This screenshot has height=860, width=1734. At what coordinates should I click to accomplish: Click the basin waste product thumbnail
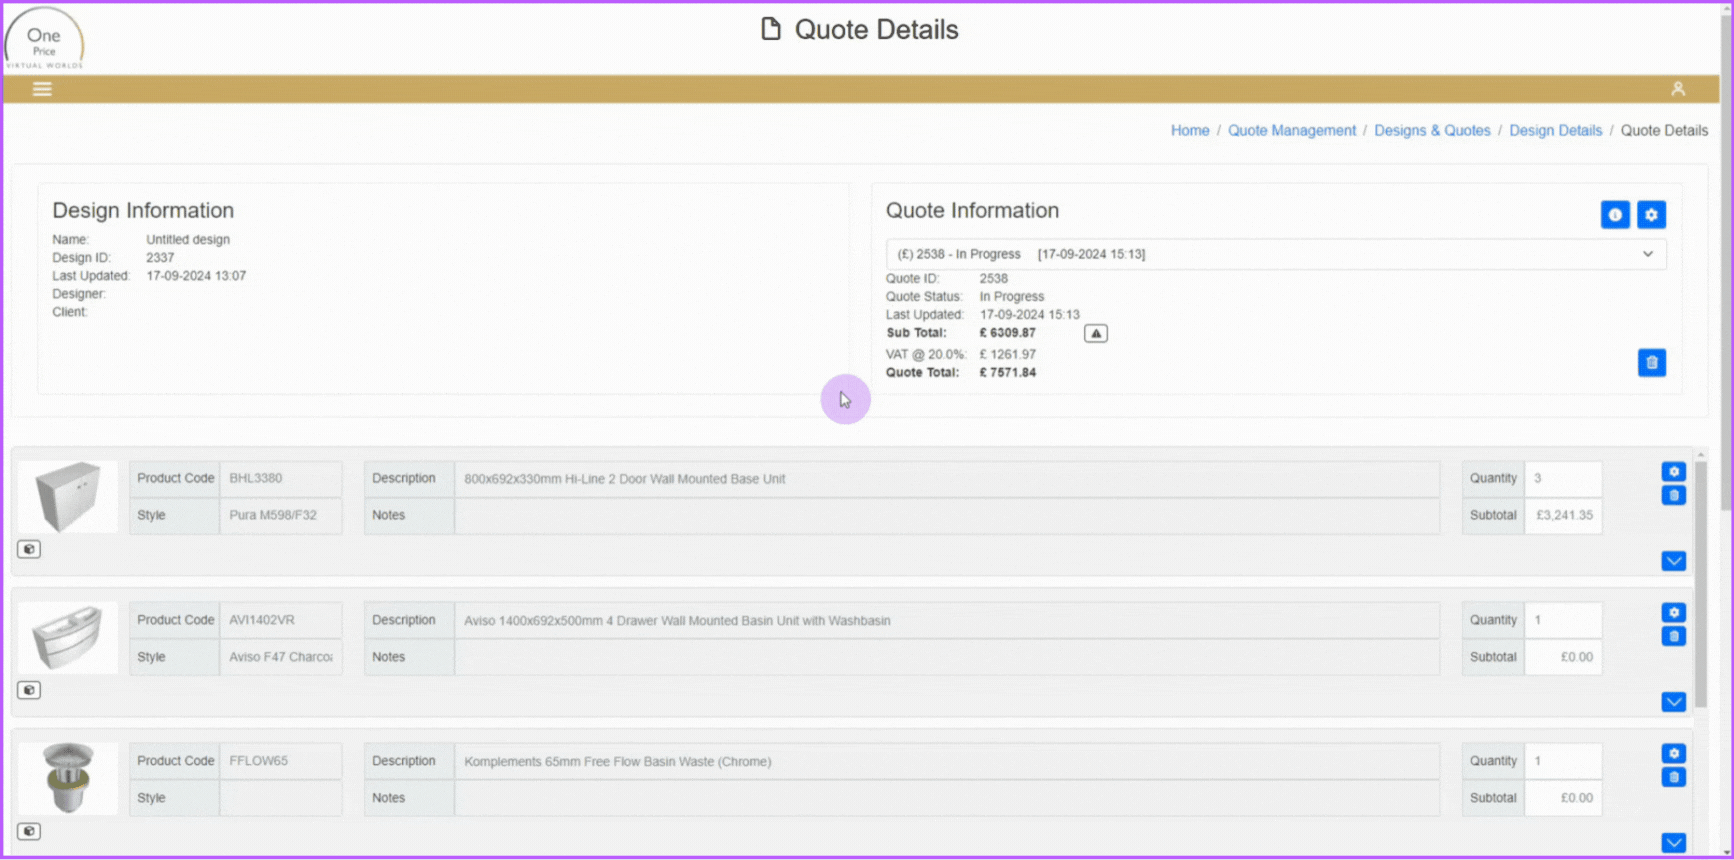67,779
